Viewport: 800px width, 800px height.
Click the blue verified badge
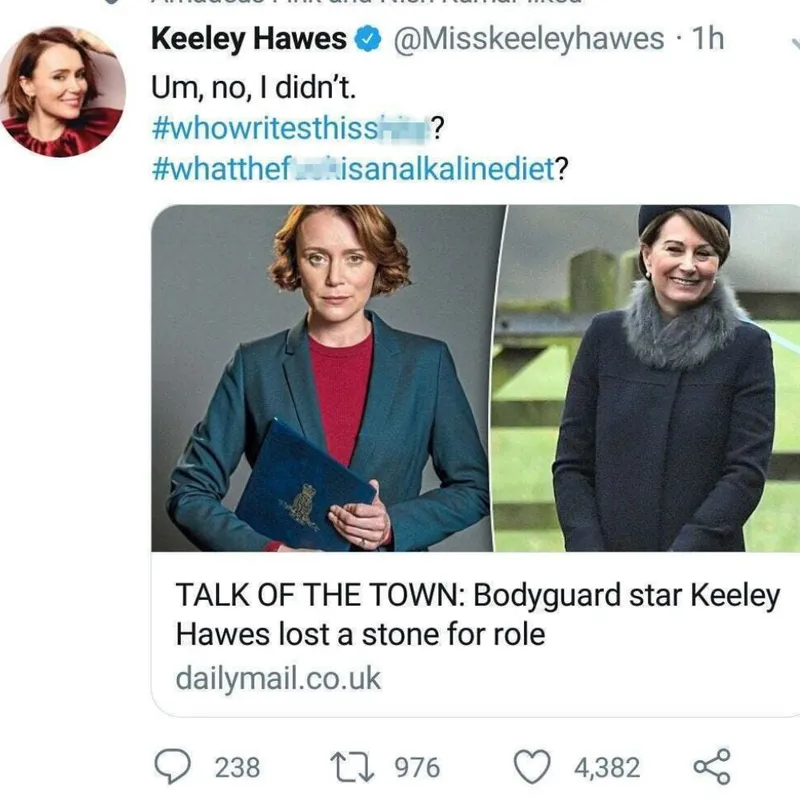pyautogui.click(x=369, y=40)
